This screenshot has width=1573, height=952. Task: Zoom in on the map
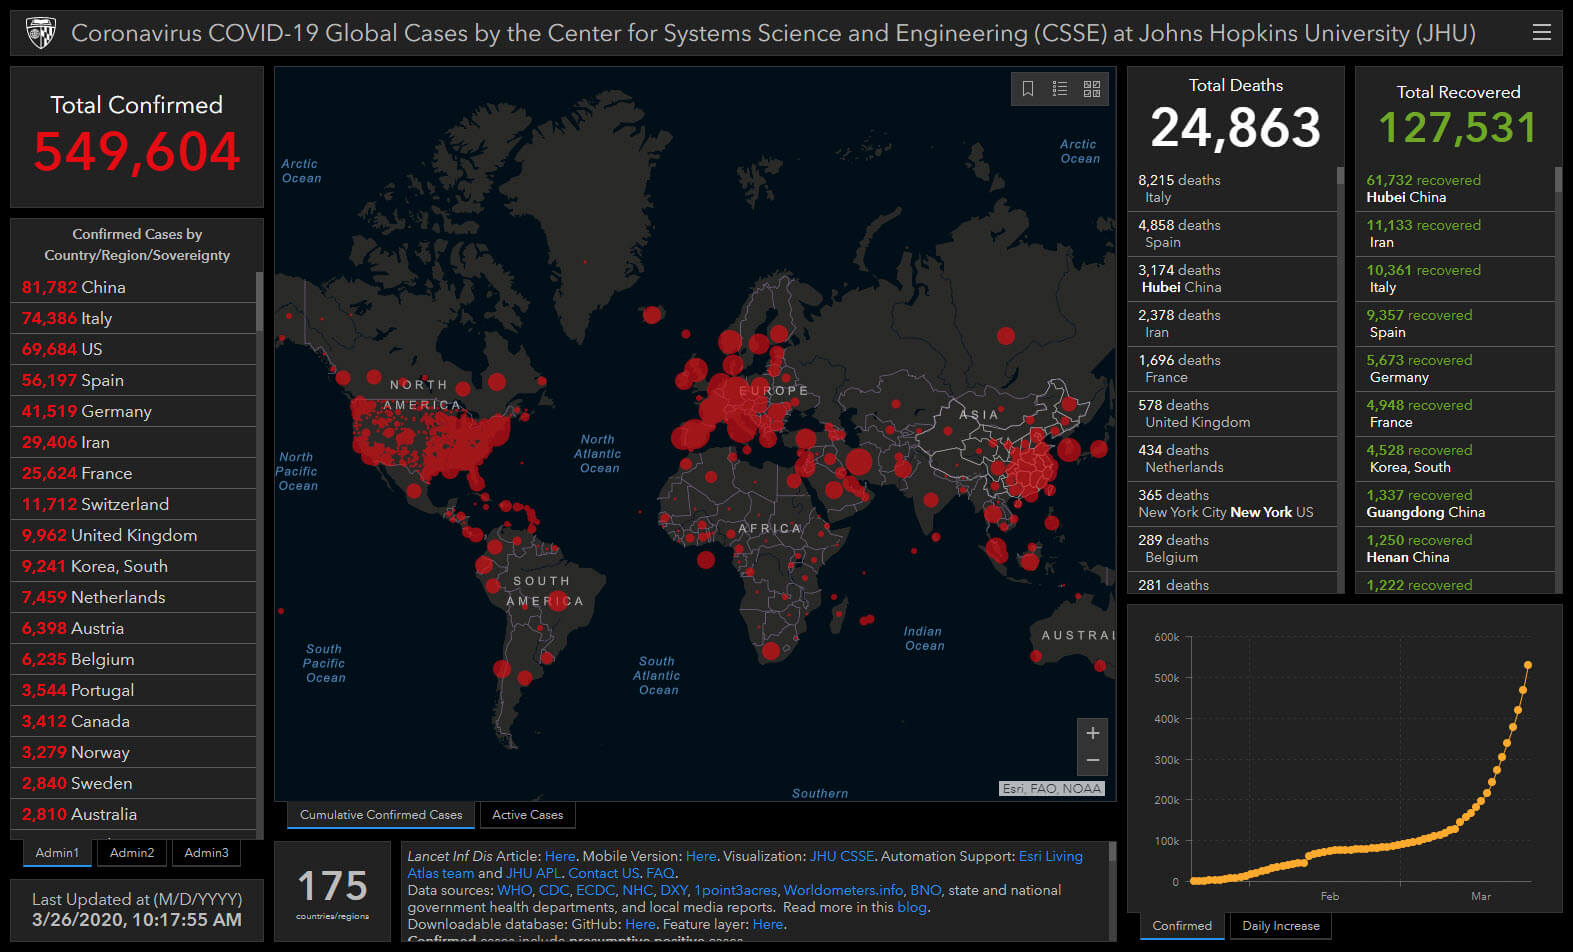click(x=1092, y=733)
